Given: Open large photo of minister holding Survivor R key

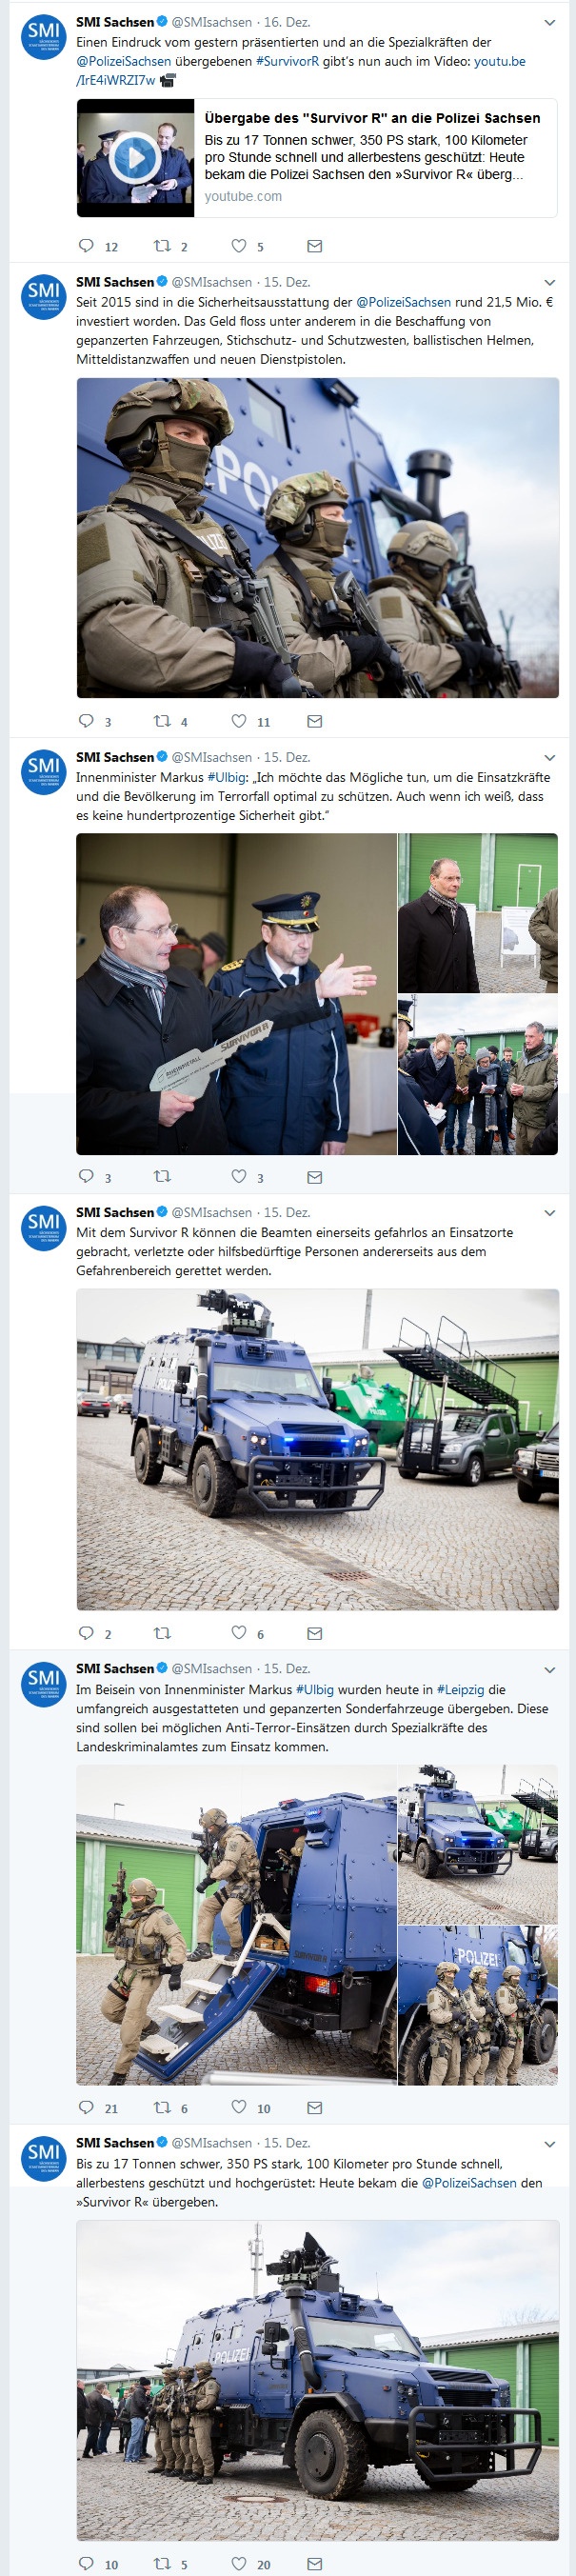Looking at the screenshot, I should point(236,994).
